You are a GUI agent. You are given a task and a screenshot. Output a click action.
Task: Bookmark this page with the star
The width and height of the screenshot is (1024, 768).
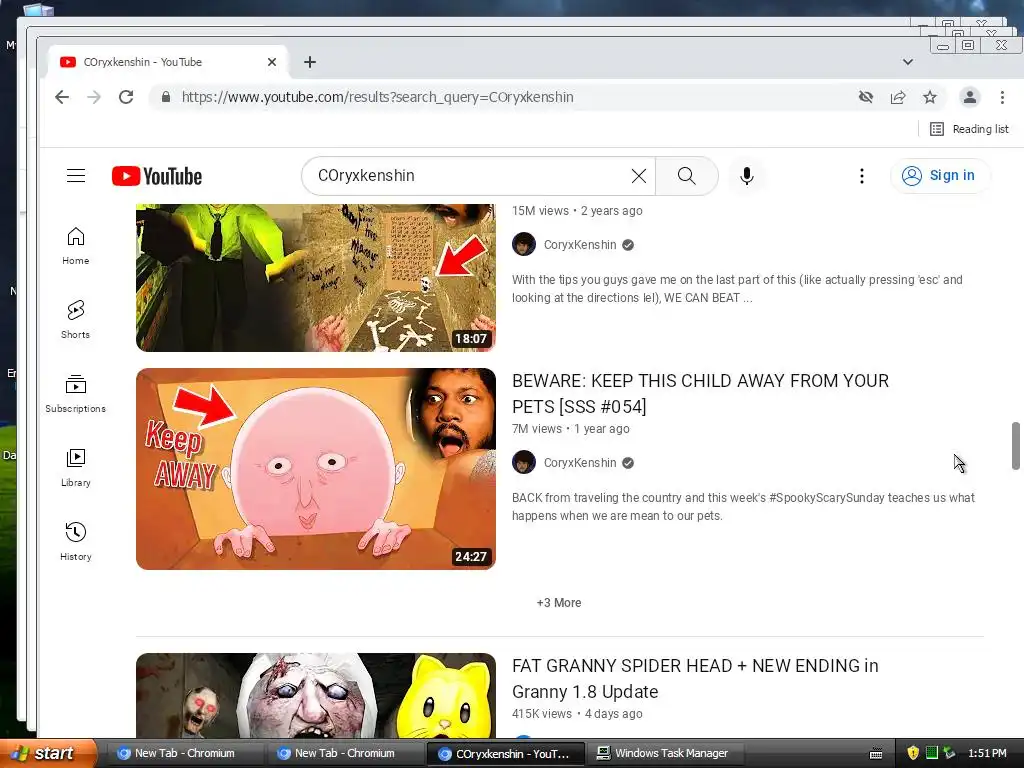[930, 97]
